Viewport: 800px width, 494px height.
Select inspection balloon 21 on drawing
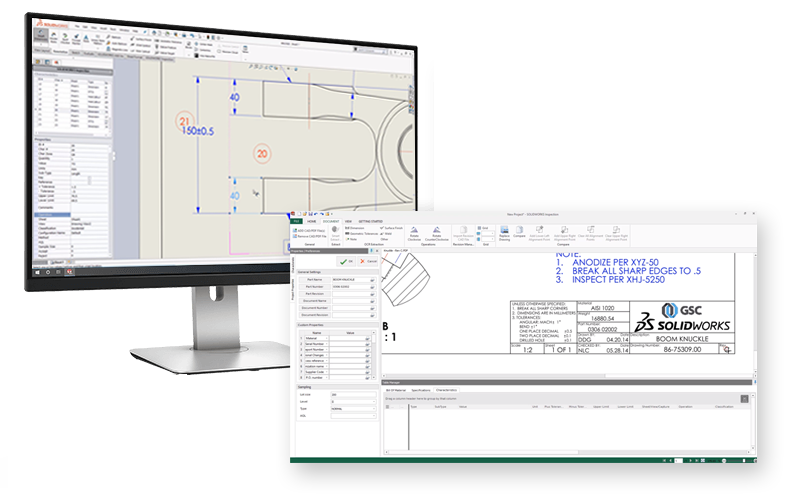(x=184, y=122)
